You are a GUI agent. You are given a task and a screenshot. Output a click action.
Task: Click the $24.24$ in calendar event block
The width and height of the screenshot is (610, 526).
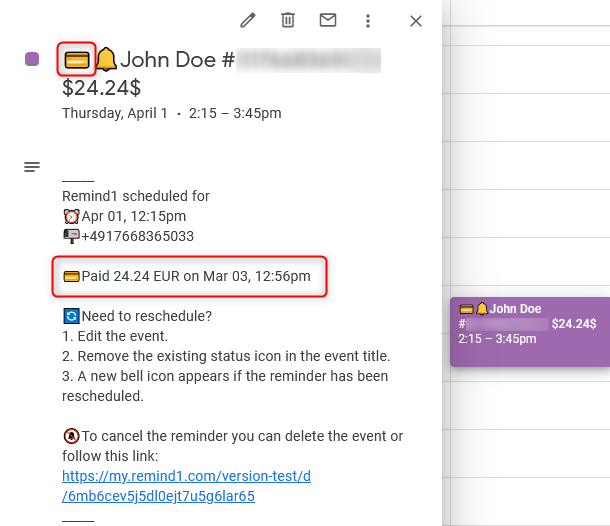tap(574, 324)
